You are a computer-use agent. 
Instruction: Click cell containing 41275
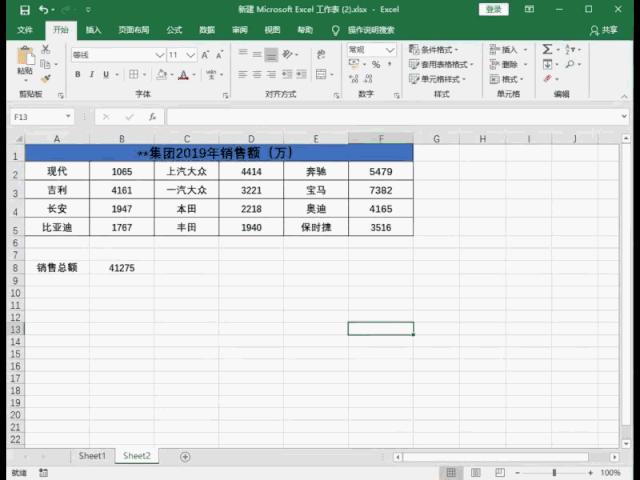pyautogui.click(x=122, y=268)
